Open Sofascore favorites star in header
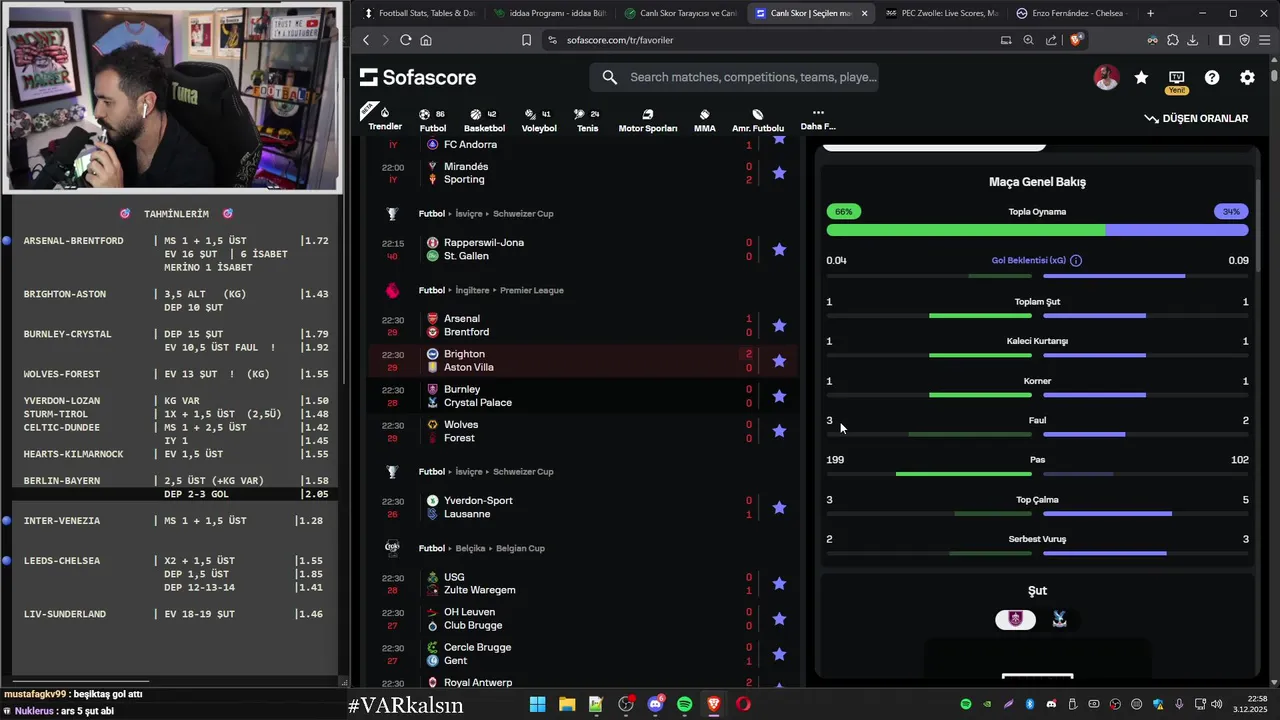Screen dimensions: 1280x720 1141,77
